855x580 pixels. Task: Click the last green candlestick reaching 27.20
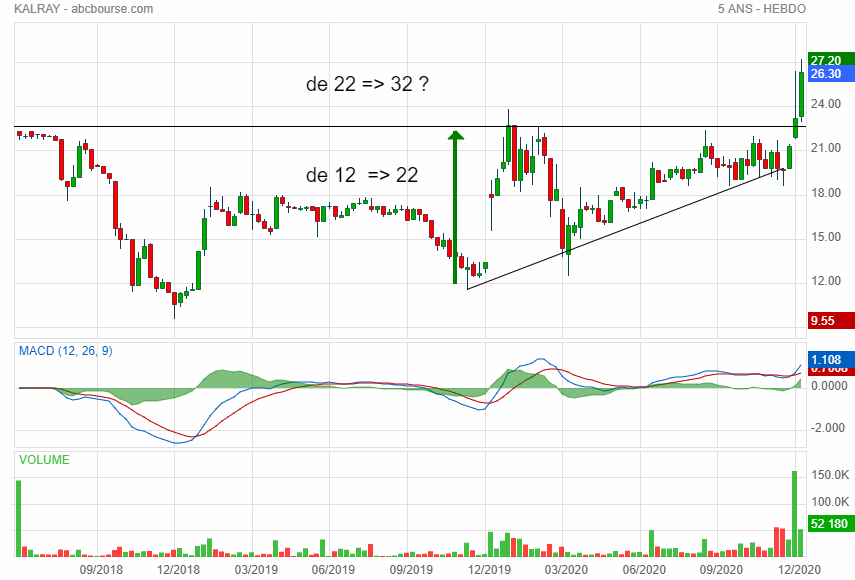[801, 94]
